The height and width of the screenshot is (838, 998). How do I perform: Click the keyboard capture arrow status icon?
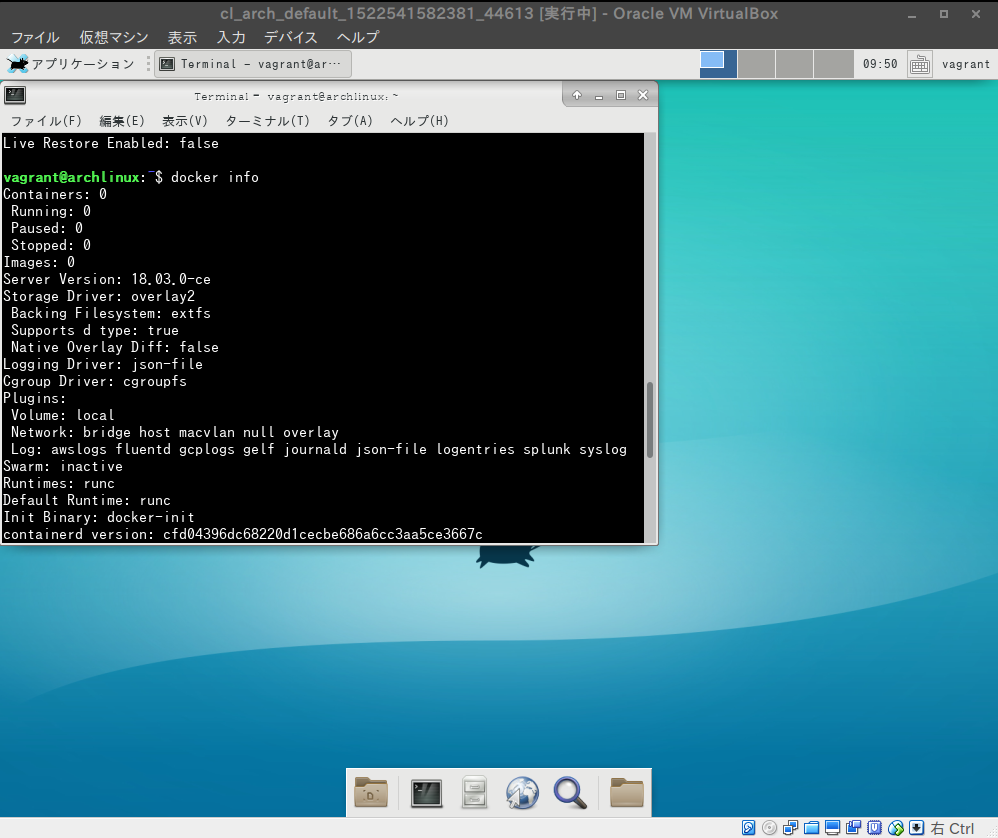click(916, 828)
